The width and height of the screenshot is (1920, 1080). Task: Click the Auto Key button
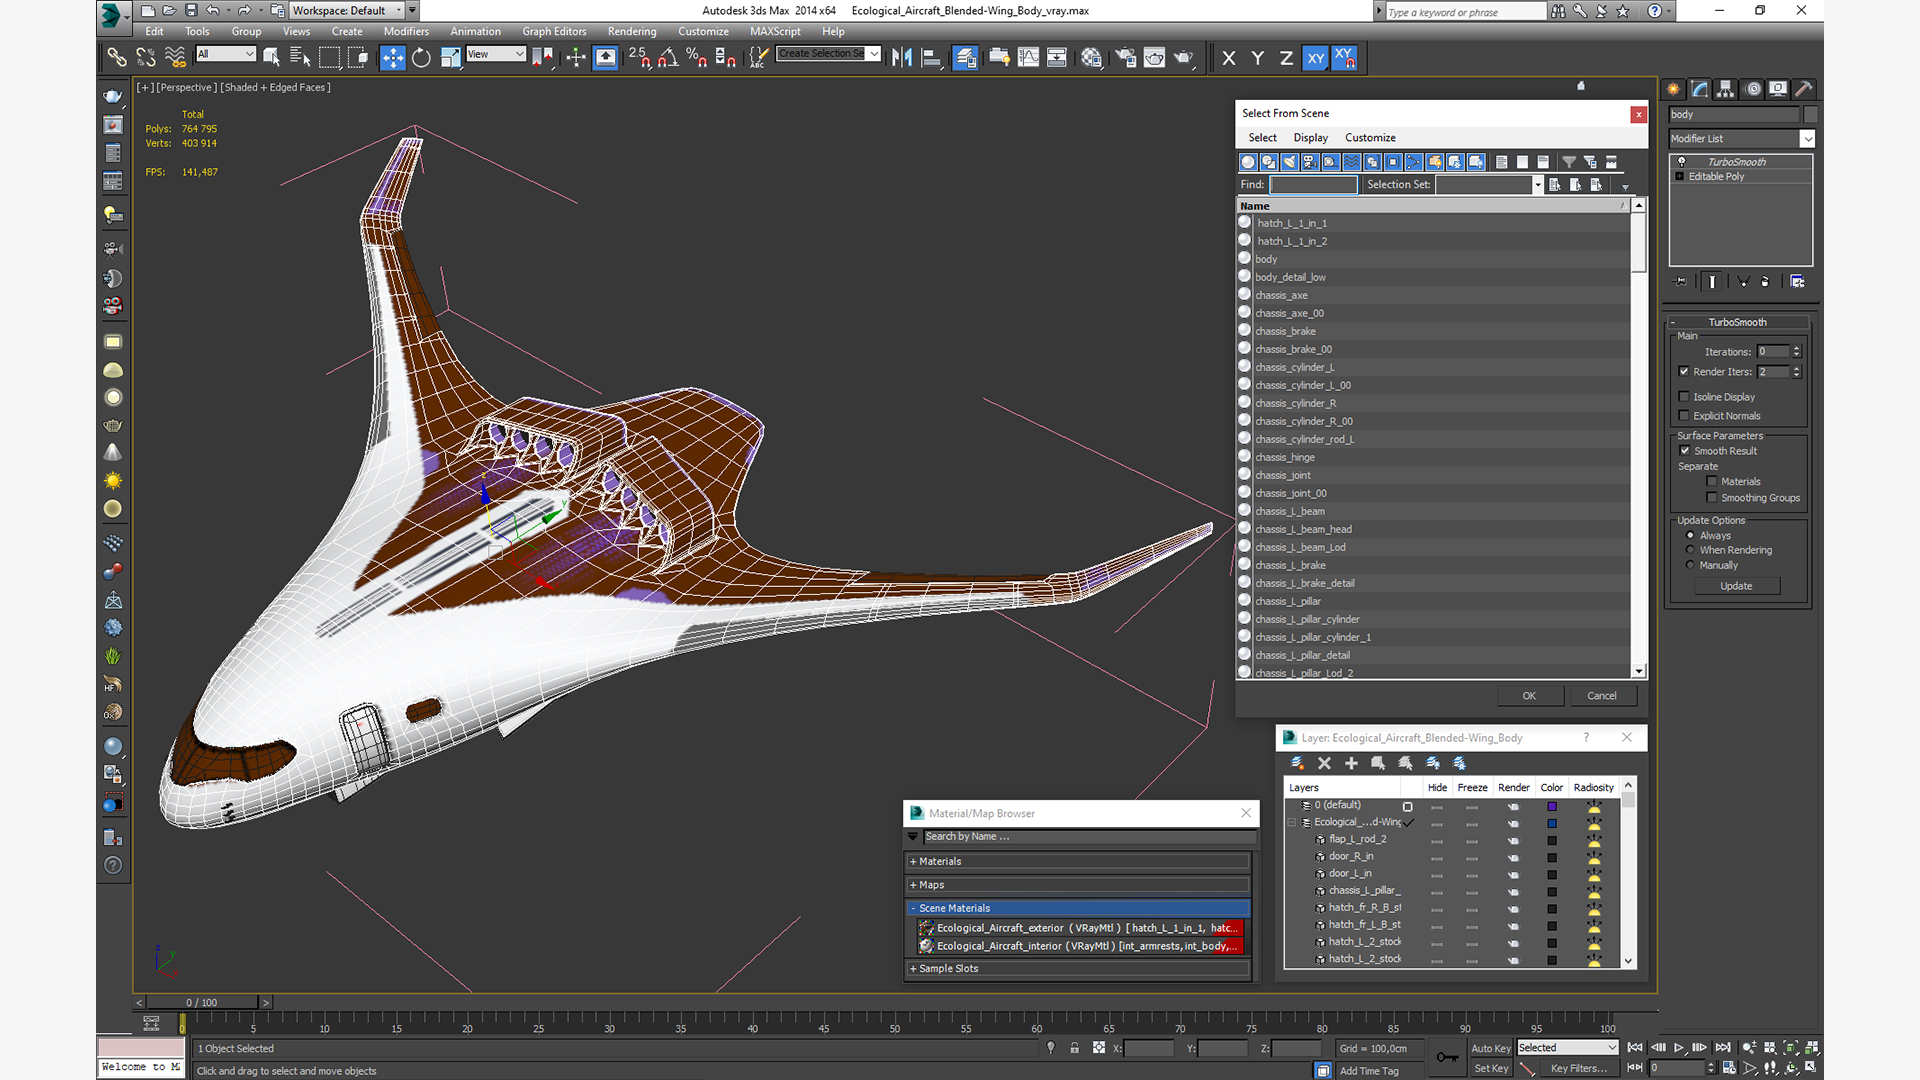pos(1490,1048)
